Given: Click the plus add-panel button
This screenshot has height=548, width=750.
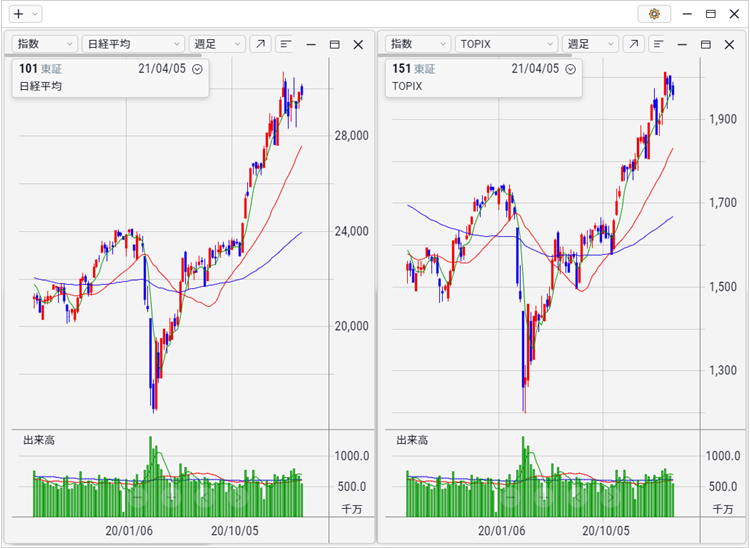Looking at the screenshot, I should tap(18, 14).
